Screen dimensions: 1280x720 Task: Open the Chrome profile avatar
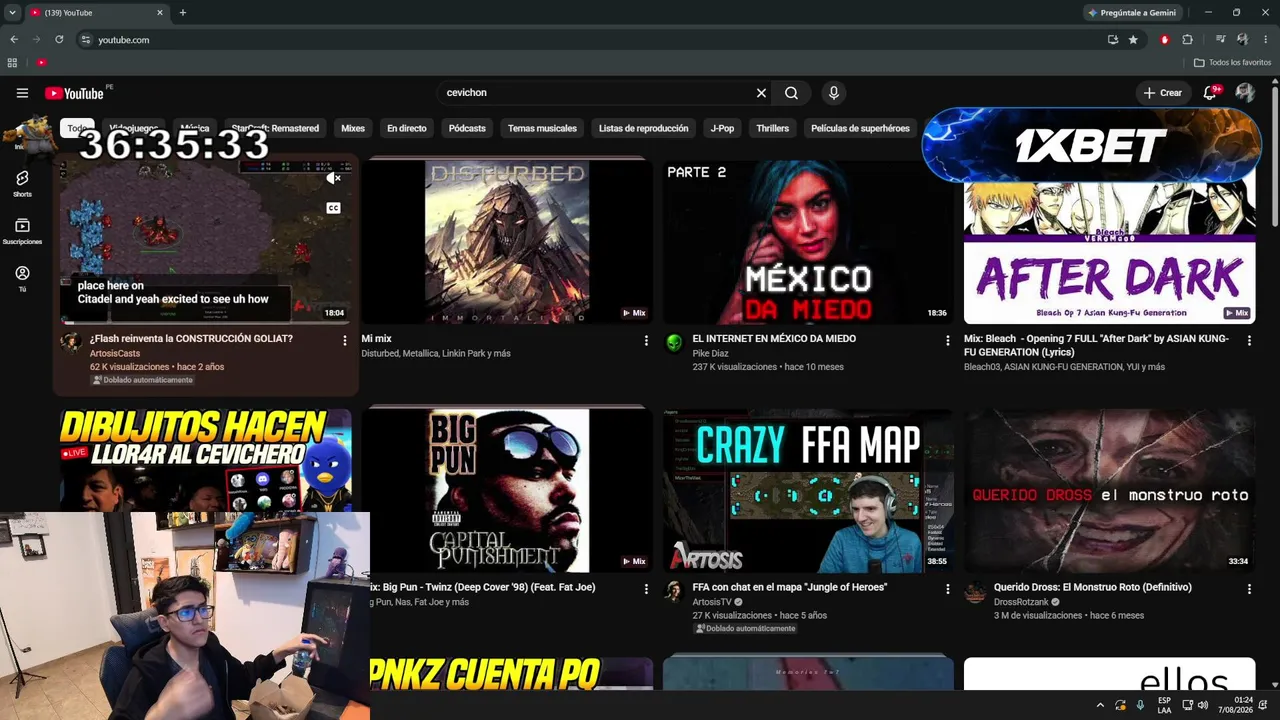pos(1242,40)
